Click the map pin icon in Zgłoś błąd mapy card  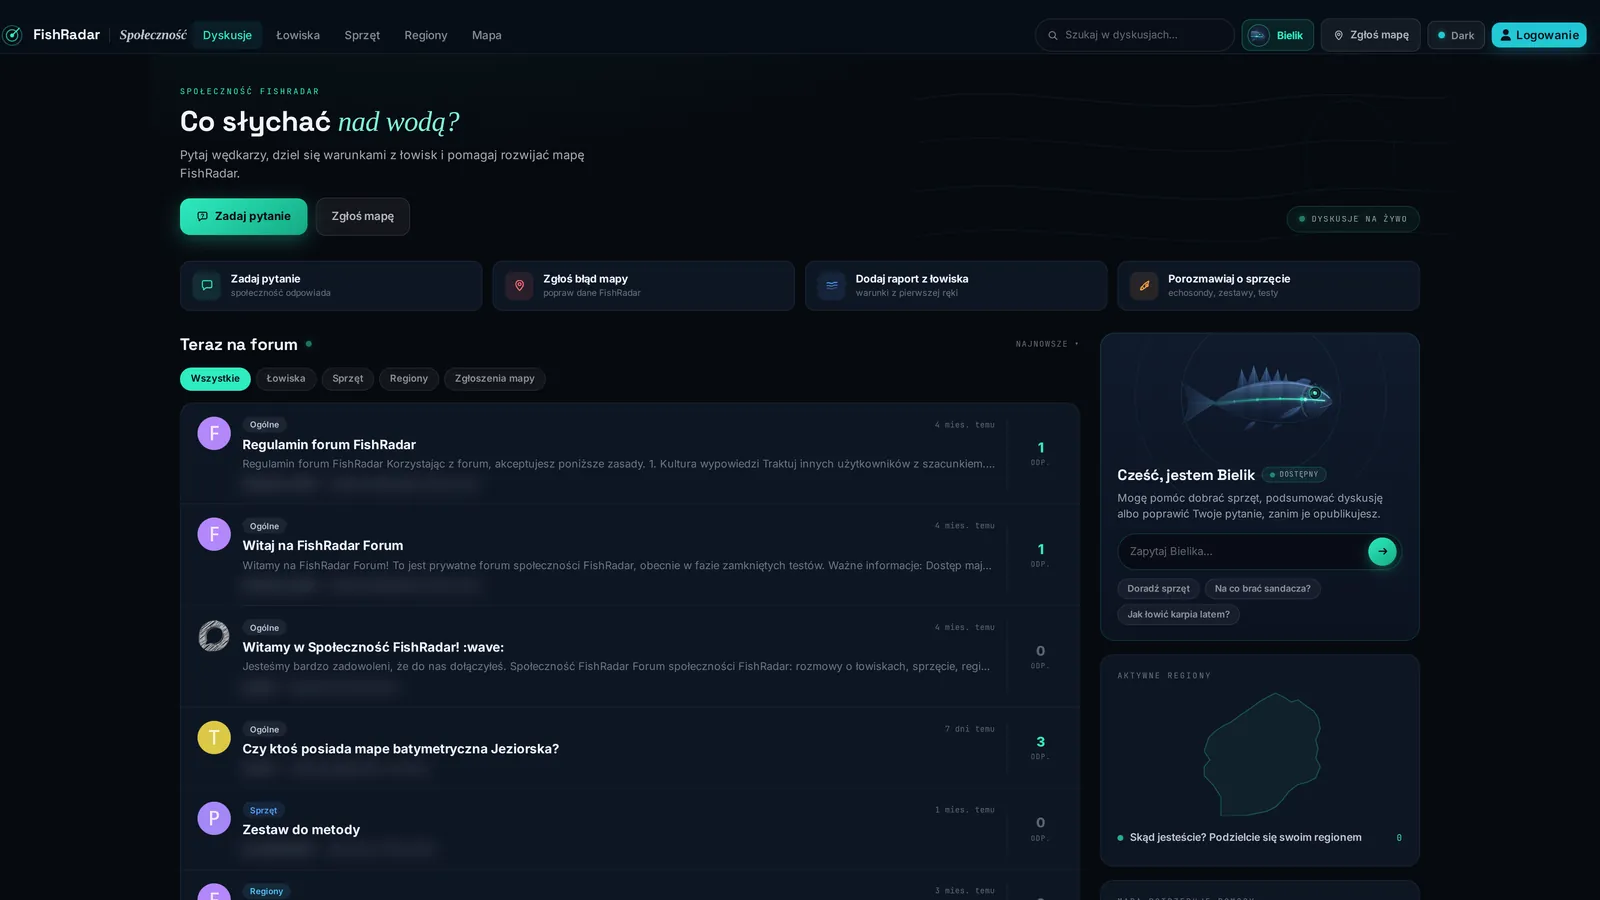519,285
